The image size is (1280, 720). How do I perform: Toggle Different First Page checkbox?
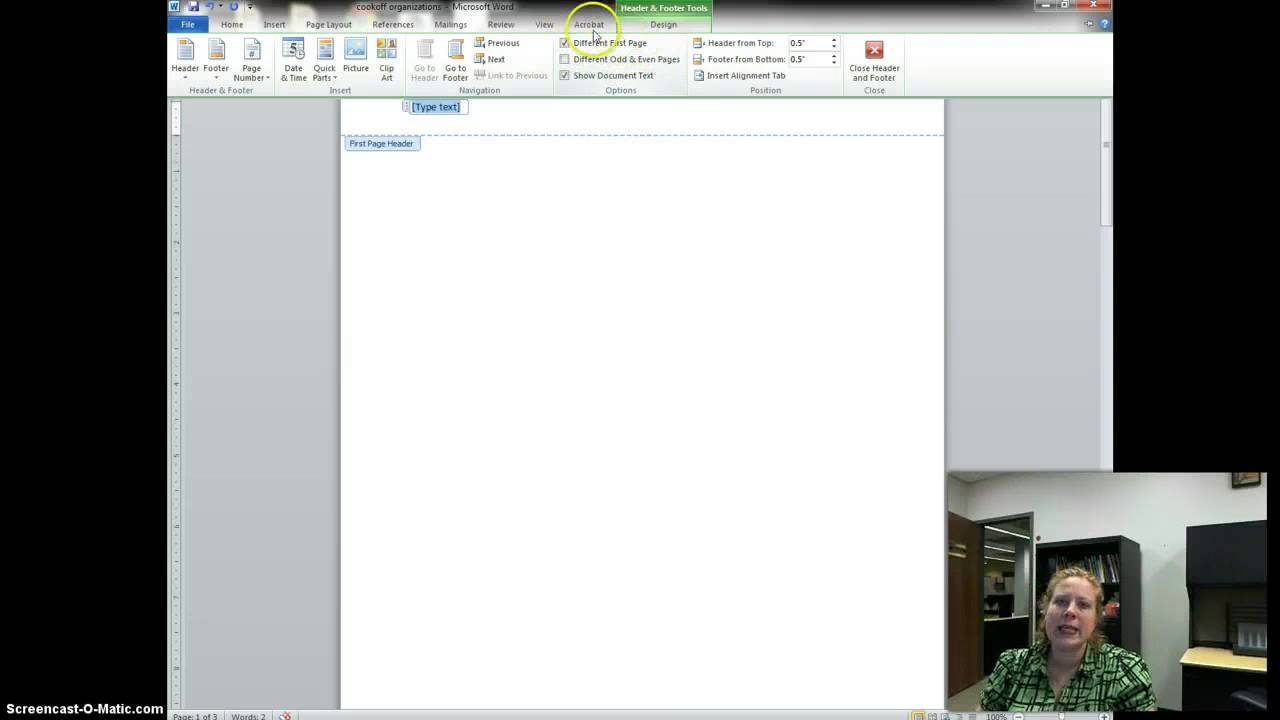tap(565, 43)
